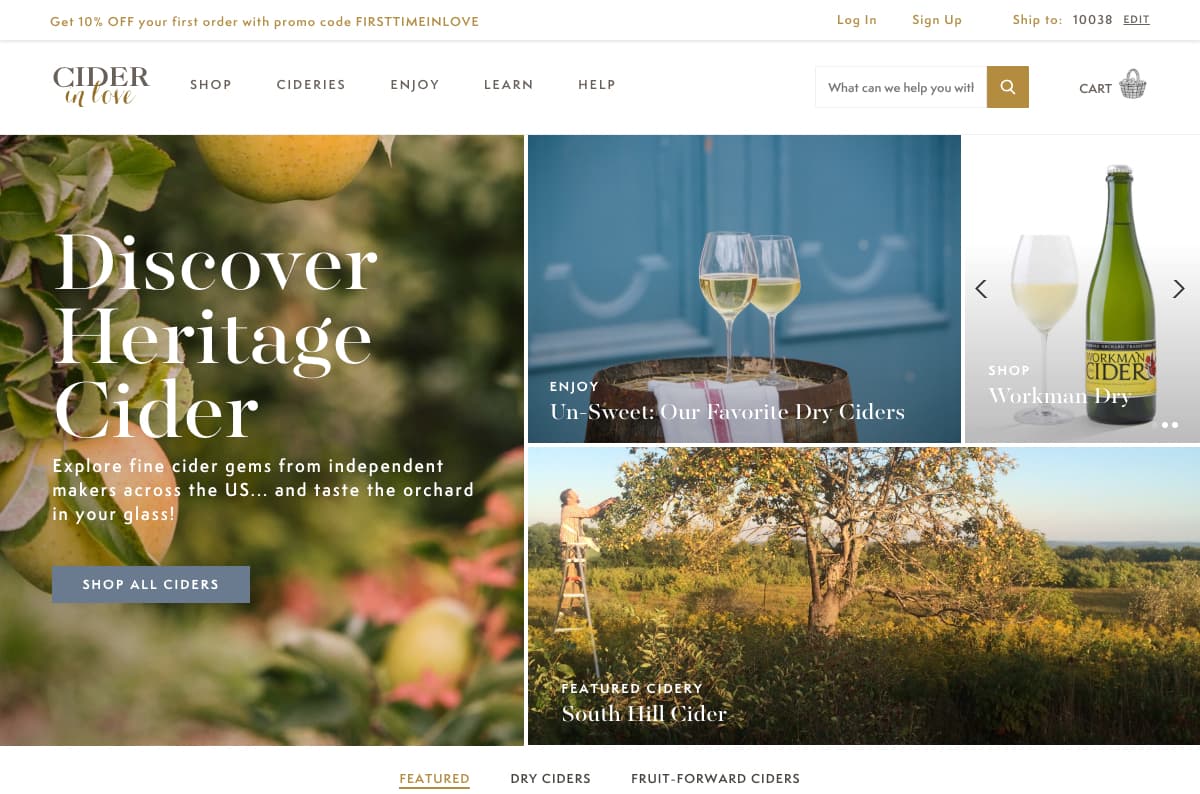1200x794 pixels.
Task: Open the Help menu item
Action: pyautogui.click(x=597, y=85)
